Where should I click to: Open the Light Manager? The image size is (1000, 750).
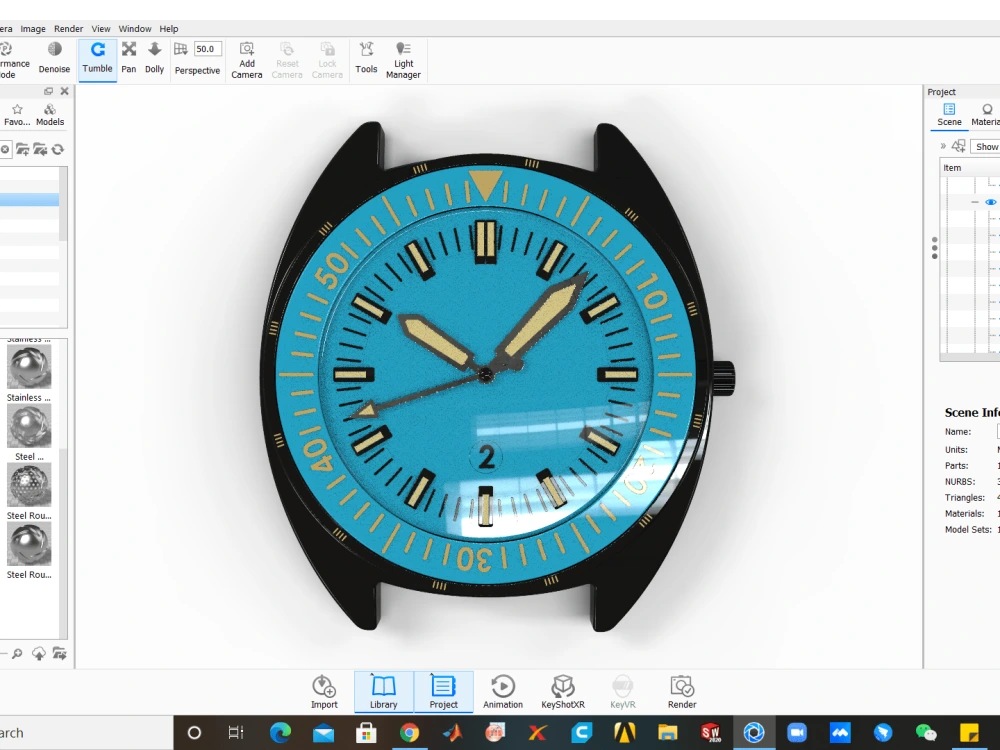[x=403, y=61]
